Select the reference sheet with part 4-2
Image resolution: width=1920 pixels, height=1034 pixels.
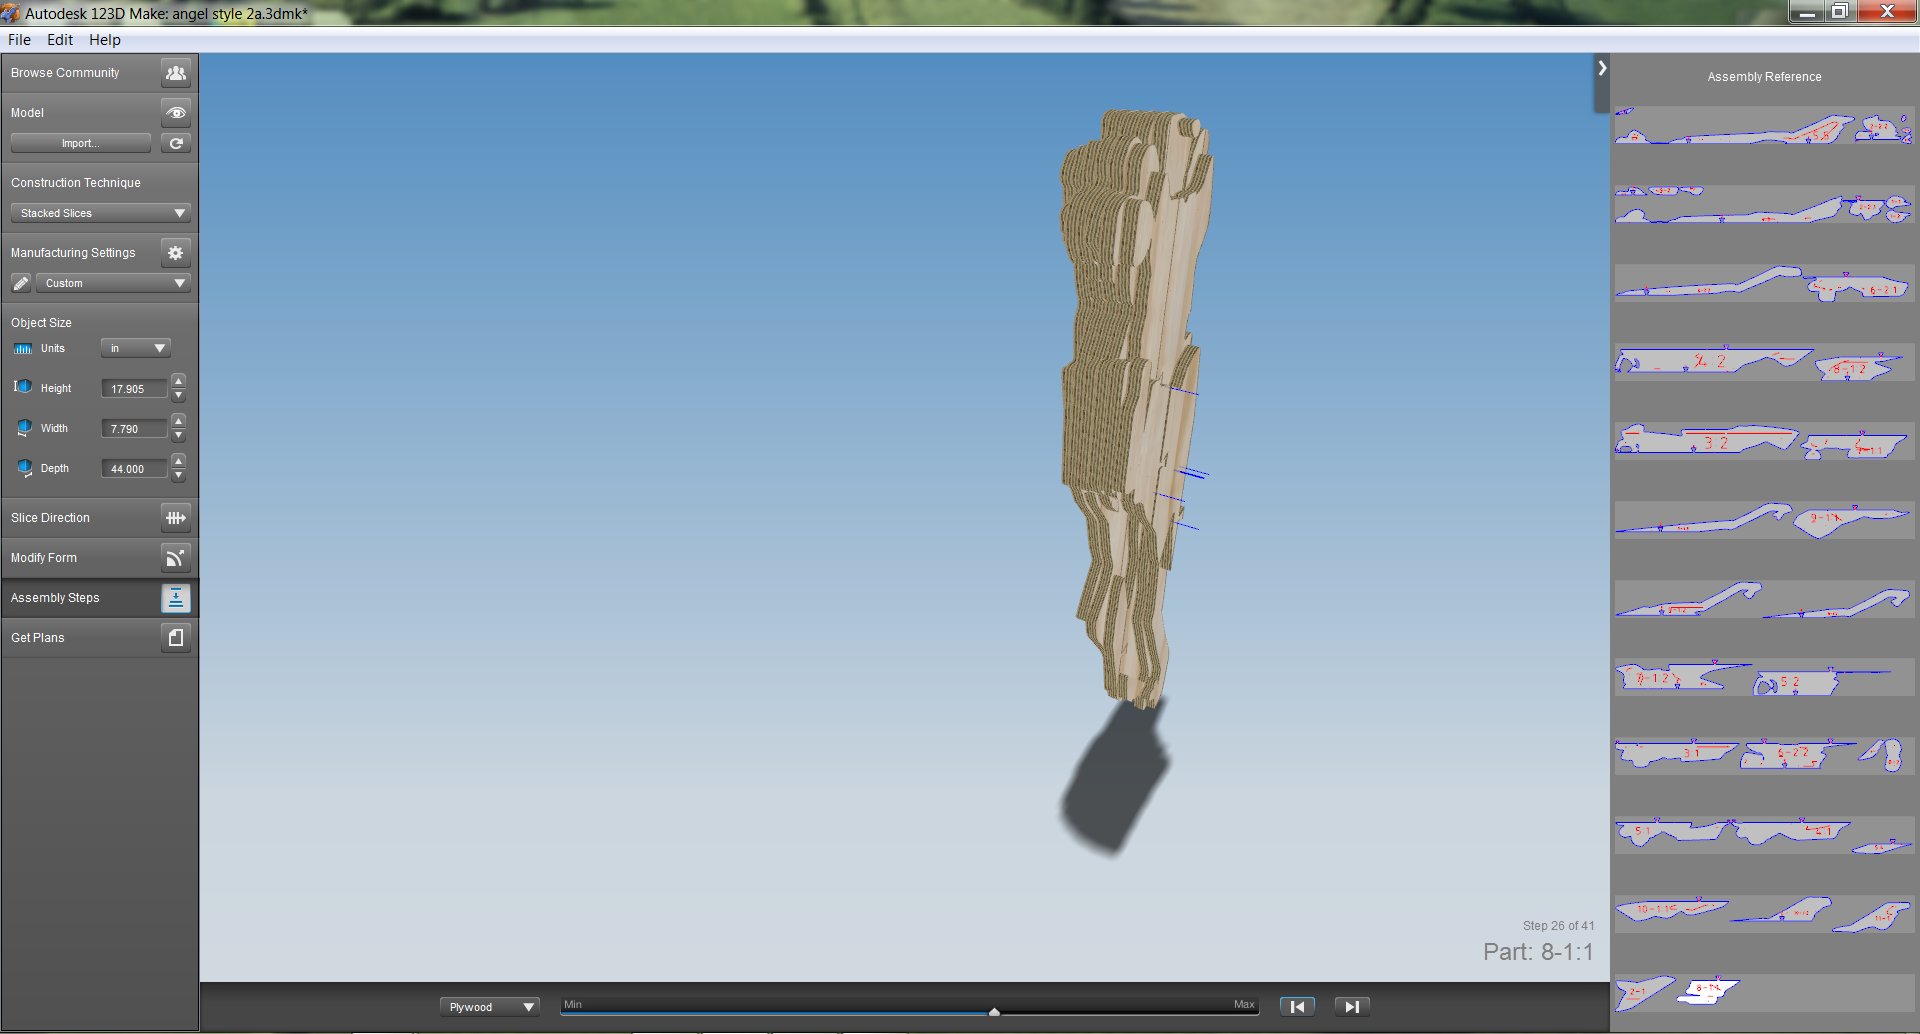[x=1764, y=362]
